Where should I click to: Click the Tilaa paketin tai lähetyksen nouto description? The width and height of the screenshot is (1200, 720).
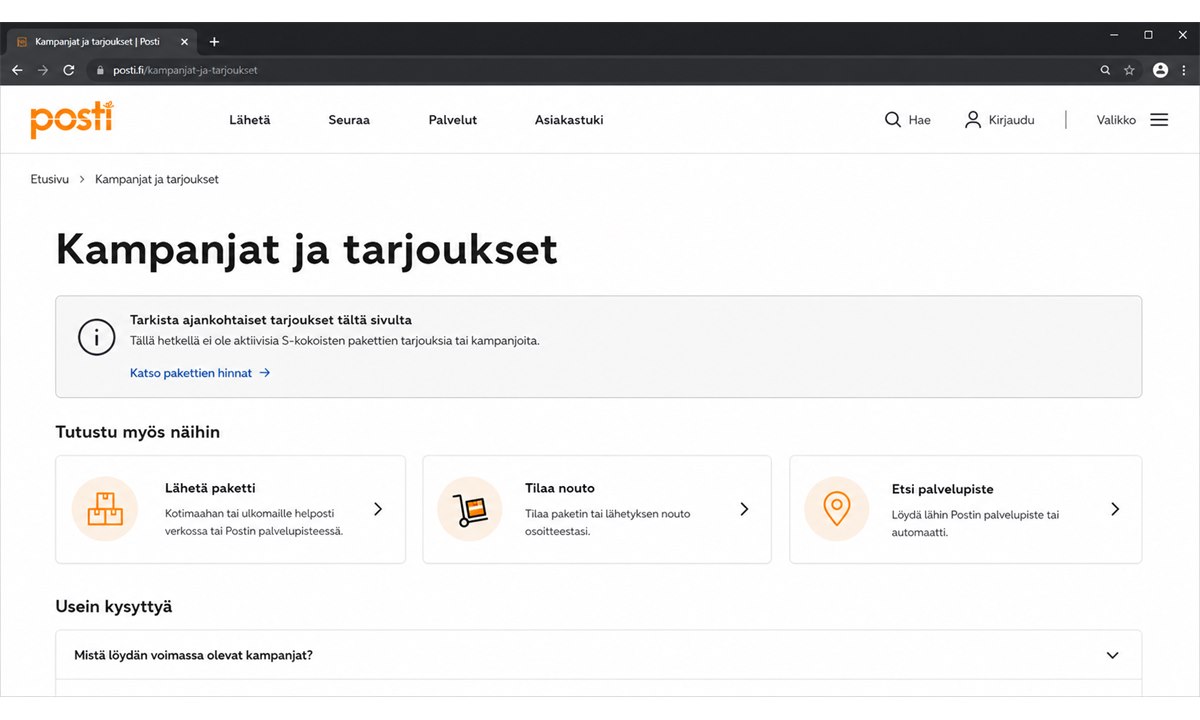coord(608,522)
